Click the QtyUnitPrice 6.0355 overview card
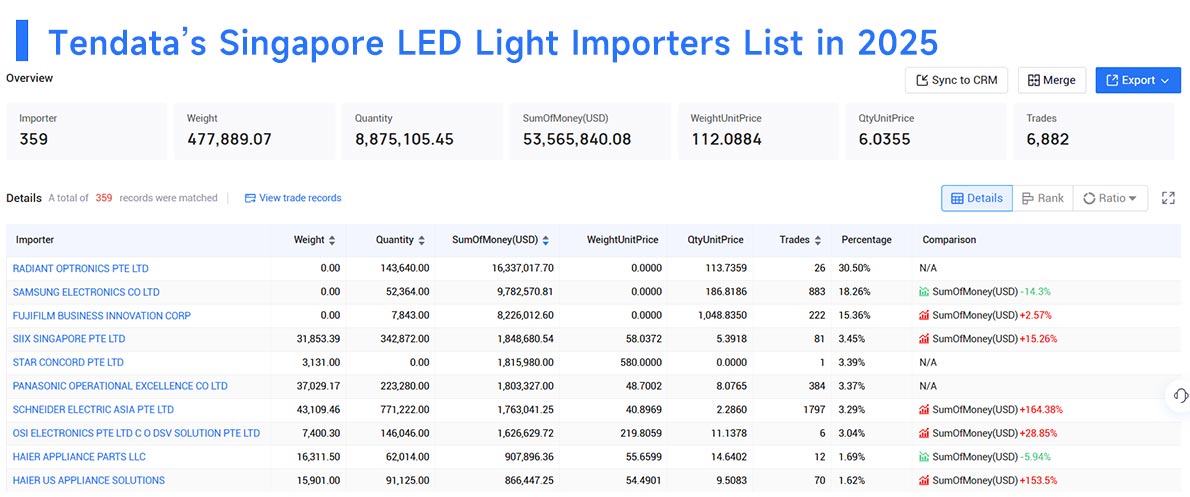This screenshot has height=497, width=1190. click(925, 131)
